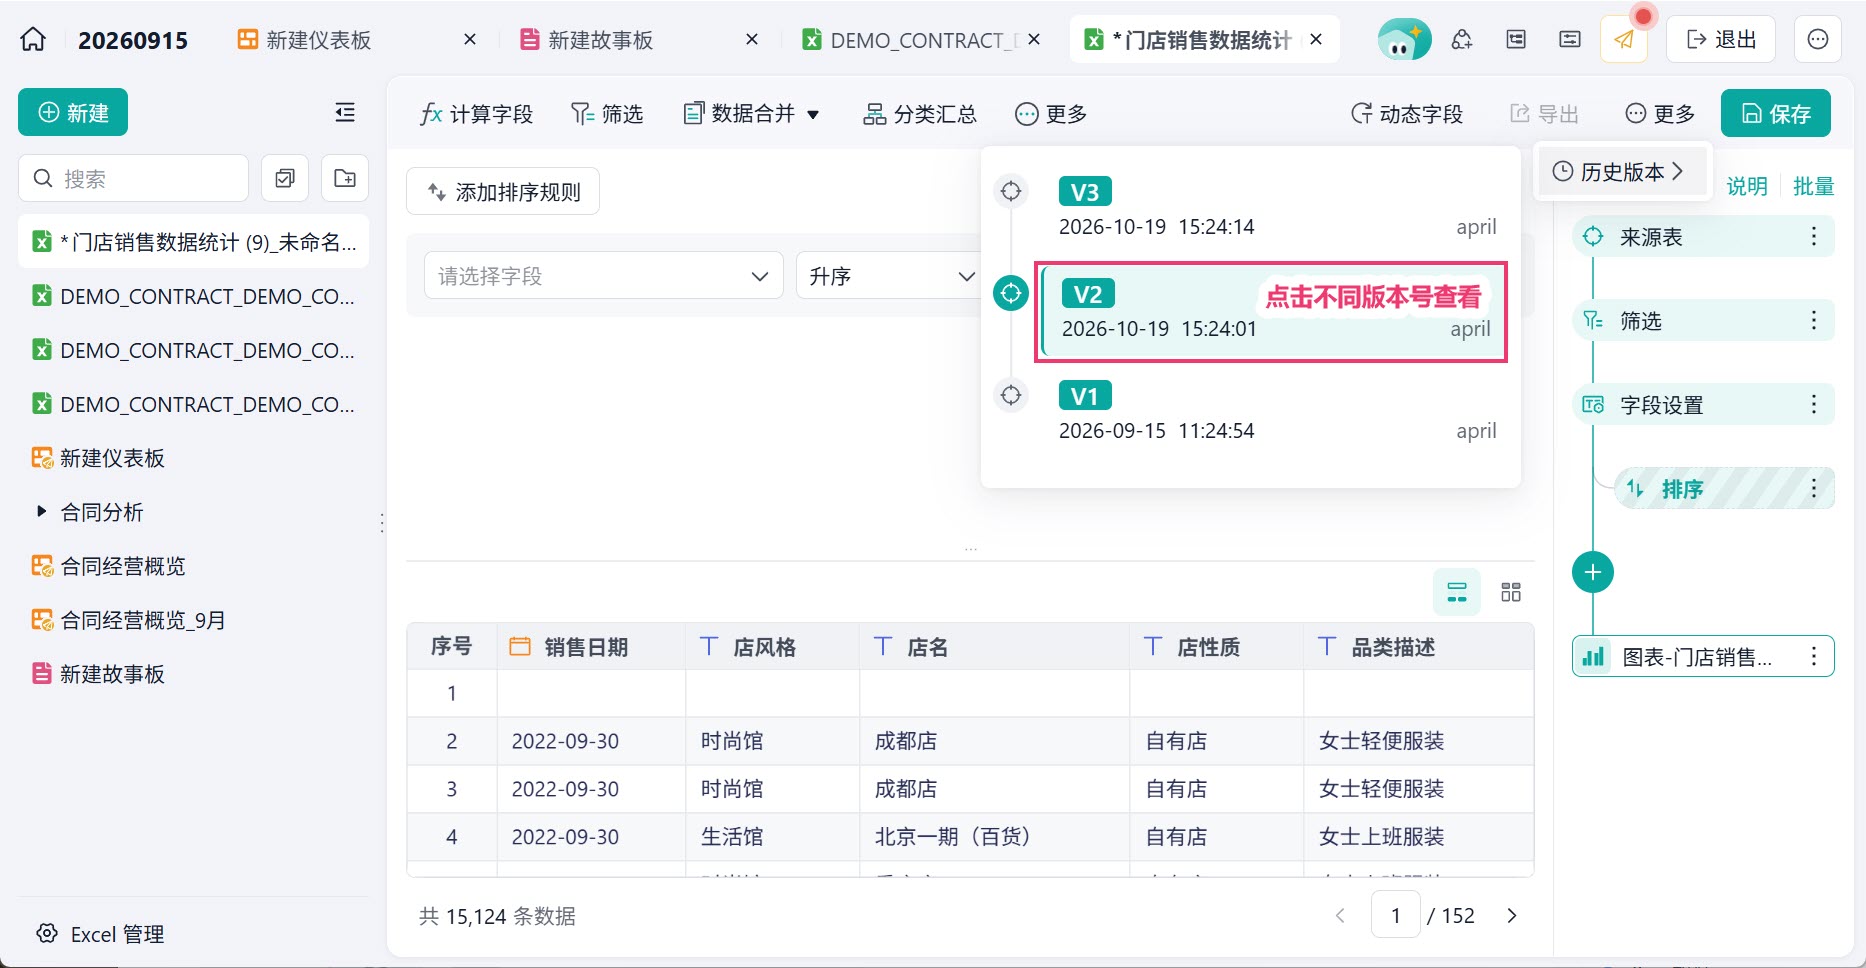This screenshot has height=968, width=1866.
Task: Select the V1 version marker icon
Action: [x=1011, y=395]
